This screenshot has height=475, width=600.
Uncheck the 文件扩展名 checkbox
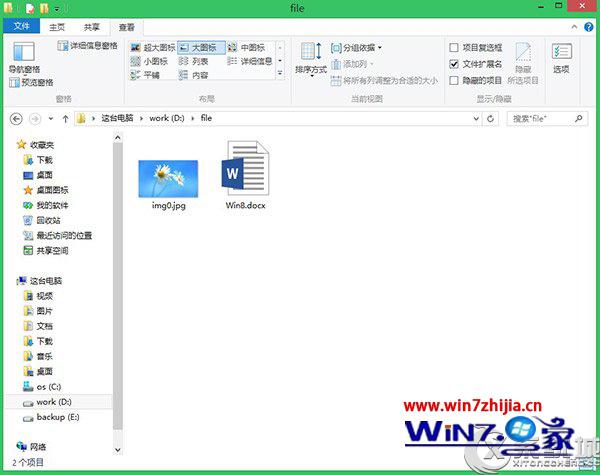pos(454,64)
